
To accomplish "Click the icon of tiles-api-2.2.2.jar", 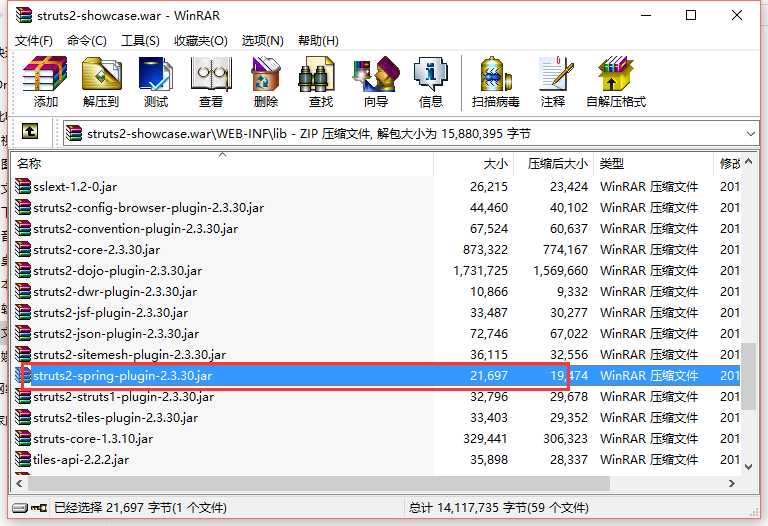I will [23, 459].
